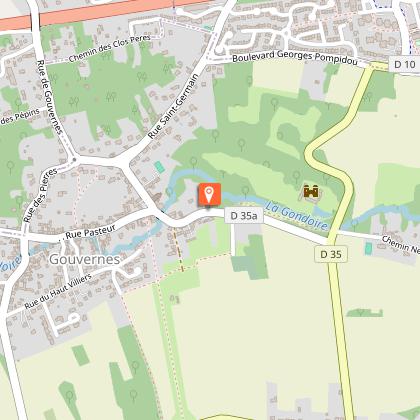Screen dimensions: 420x420
Task: Click the teal building near Chemin Neuf
Action: [x=368, y=249]
